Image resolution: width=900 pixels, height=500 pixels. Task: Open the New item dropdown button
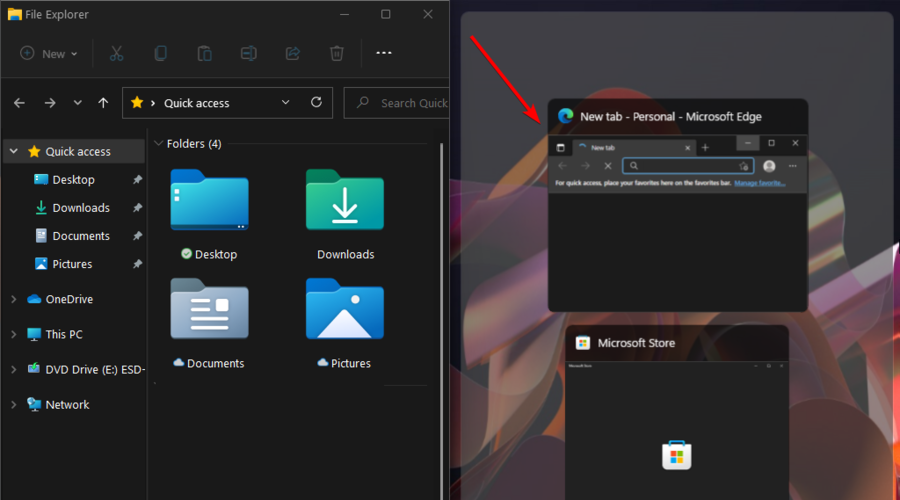[x=49, y=53]
